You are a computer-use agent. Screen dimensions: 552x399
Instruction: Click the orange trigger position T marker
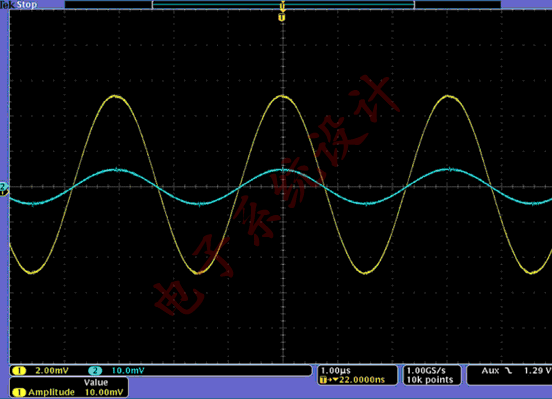tap(282, 17)
